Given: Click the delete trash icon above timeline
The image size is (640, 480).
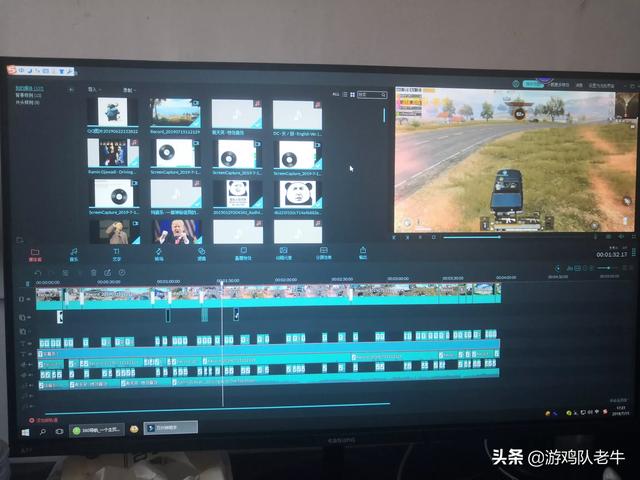Looking at the screenshot, I should [94, 272].
